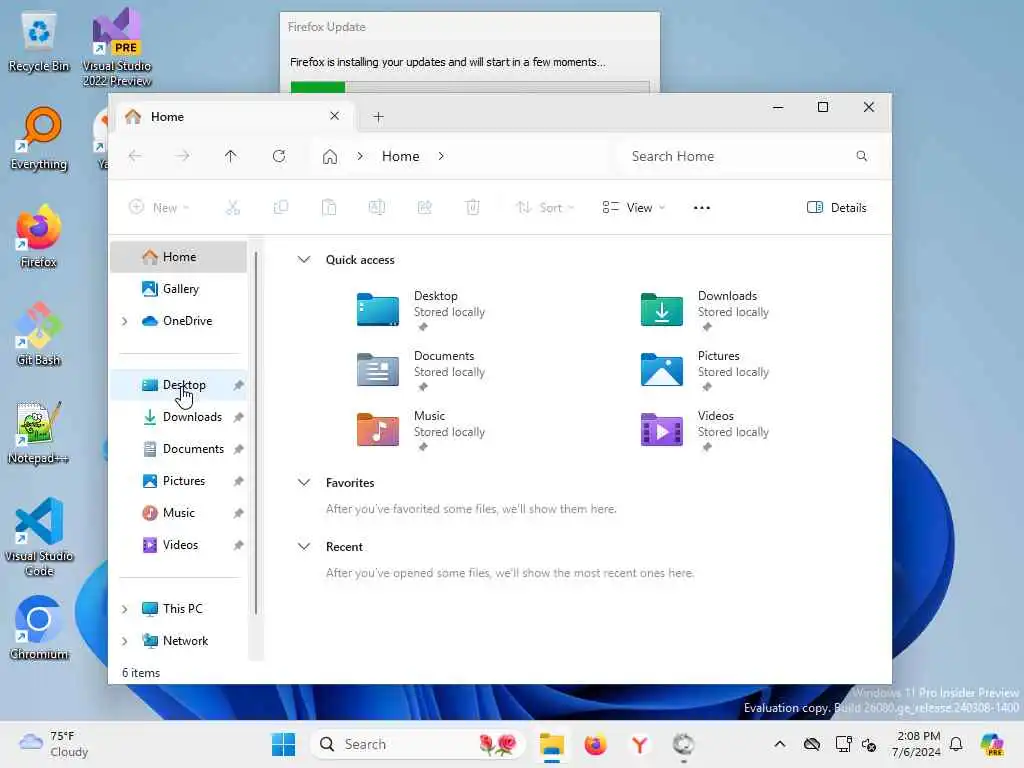1024x768 pixels.
Task: Click the weather widget showing 75°F
Action: click(54, 744)
